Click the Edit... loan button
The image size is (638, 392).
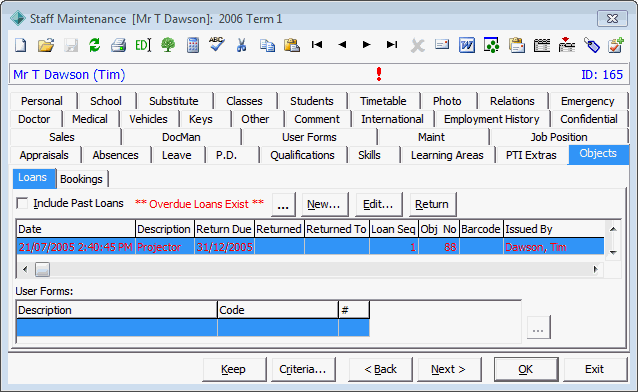(379, 204)
